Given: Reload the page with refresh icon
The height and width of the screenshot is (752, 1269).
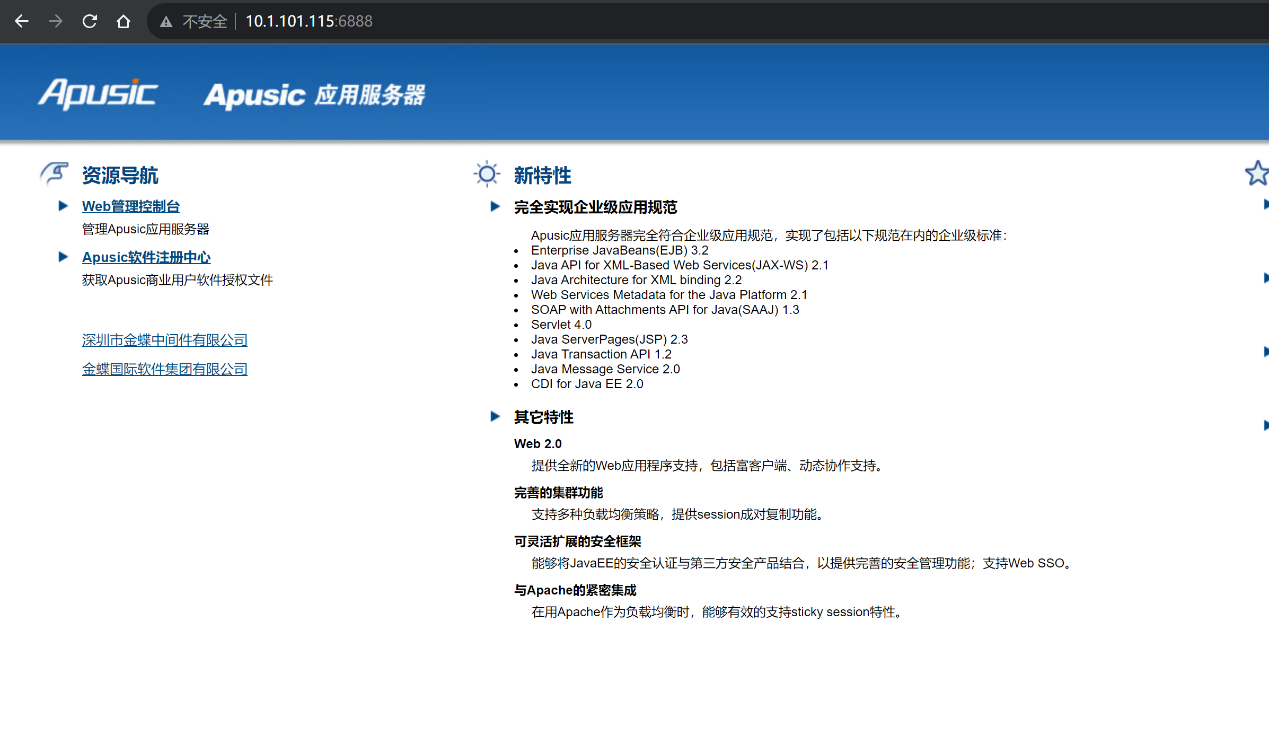Looking at the screenshot, I should pos(89,21).
